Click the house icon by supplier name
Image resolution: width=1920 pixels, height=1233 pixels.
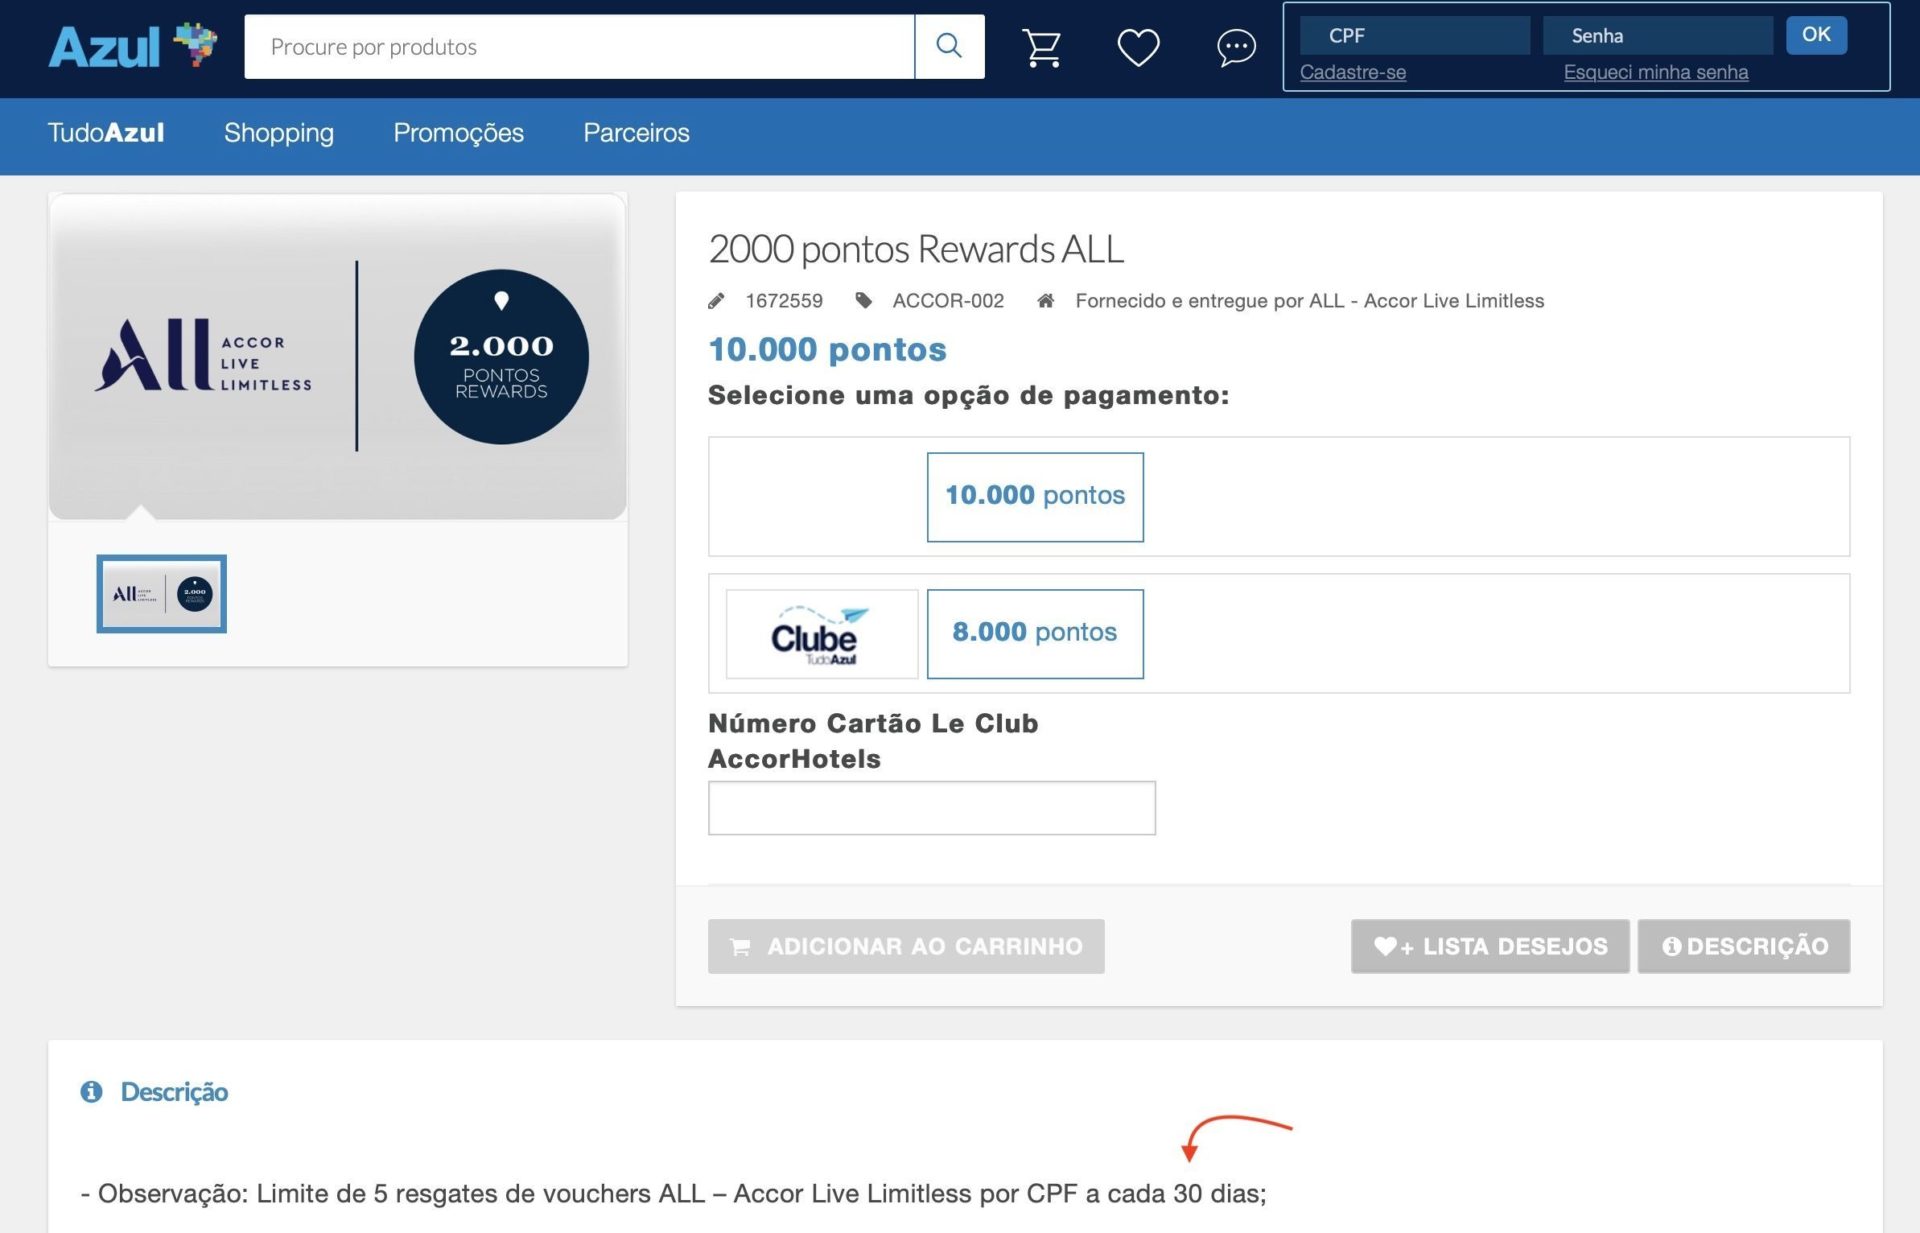[x=1046, y=301]
